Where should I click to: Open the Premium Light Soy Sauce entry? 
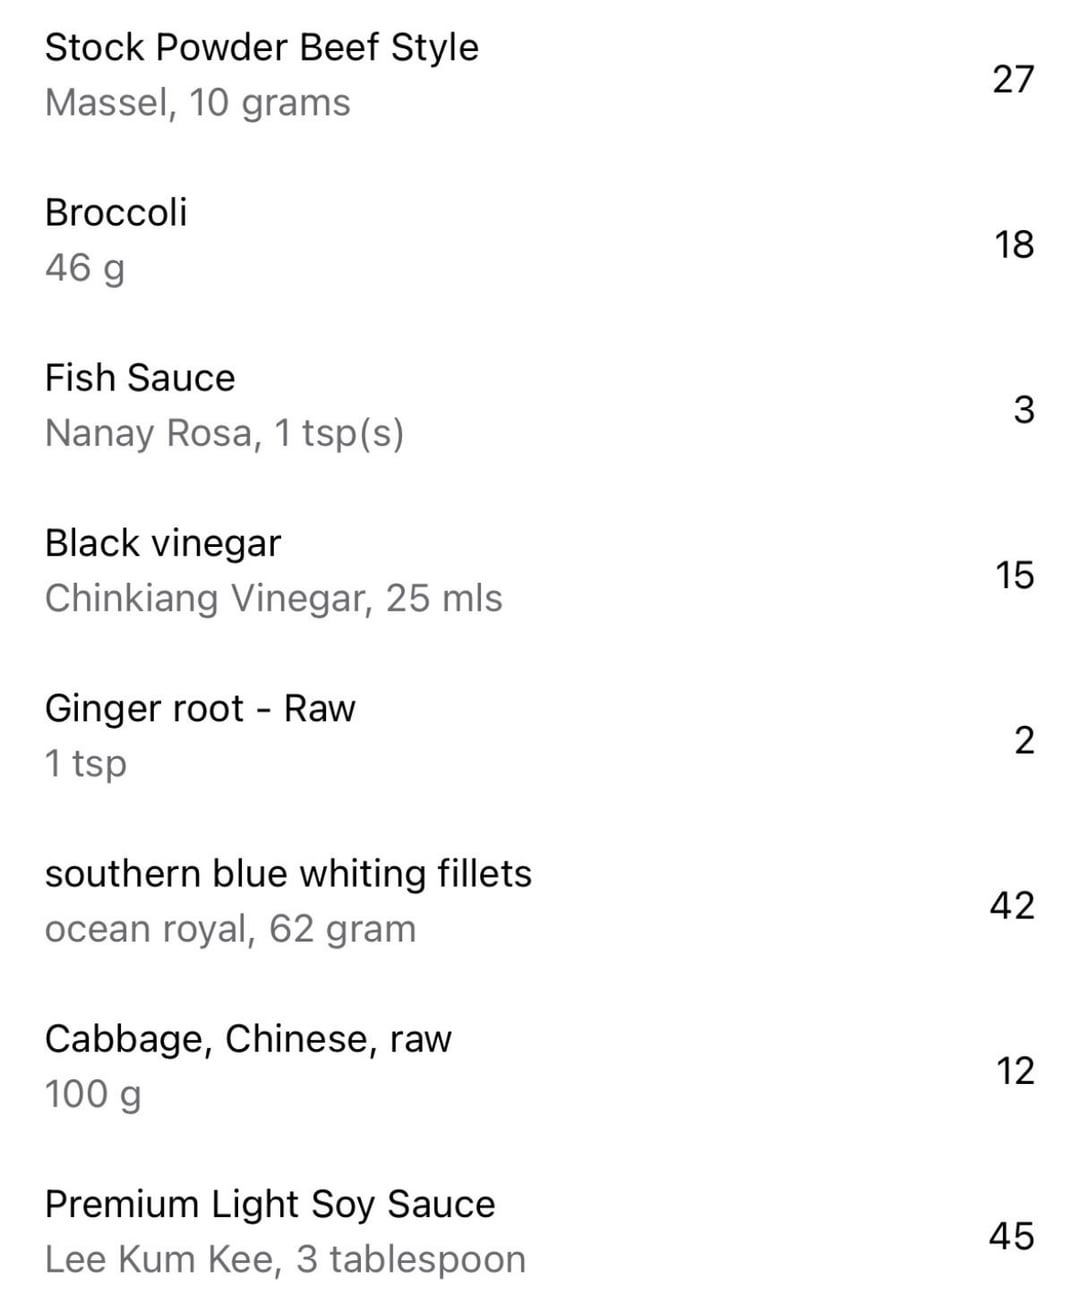click(x=270, y=1204)
